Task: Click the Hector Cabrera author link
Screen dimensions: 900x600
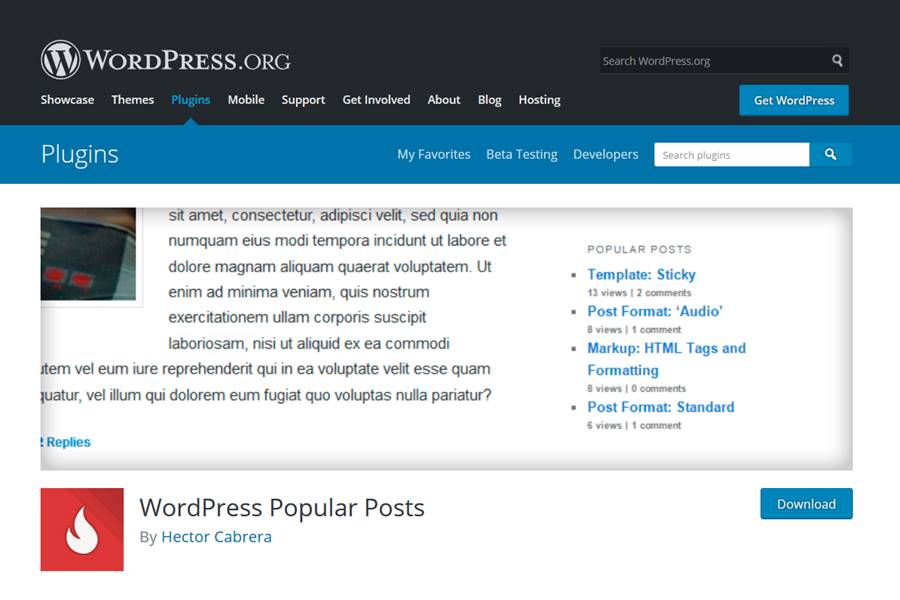Action: 216,537
